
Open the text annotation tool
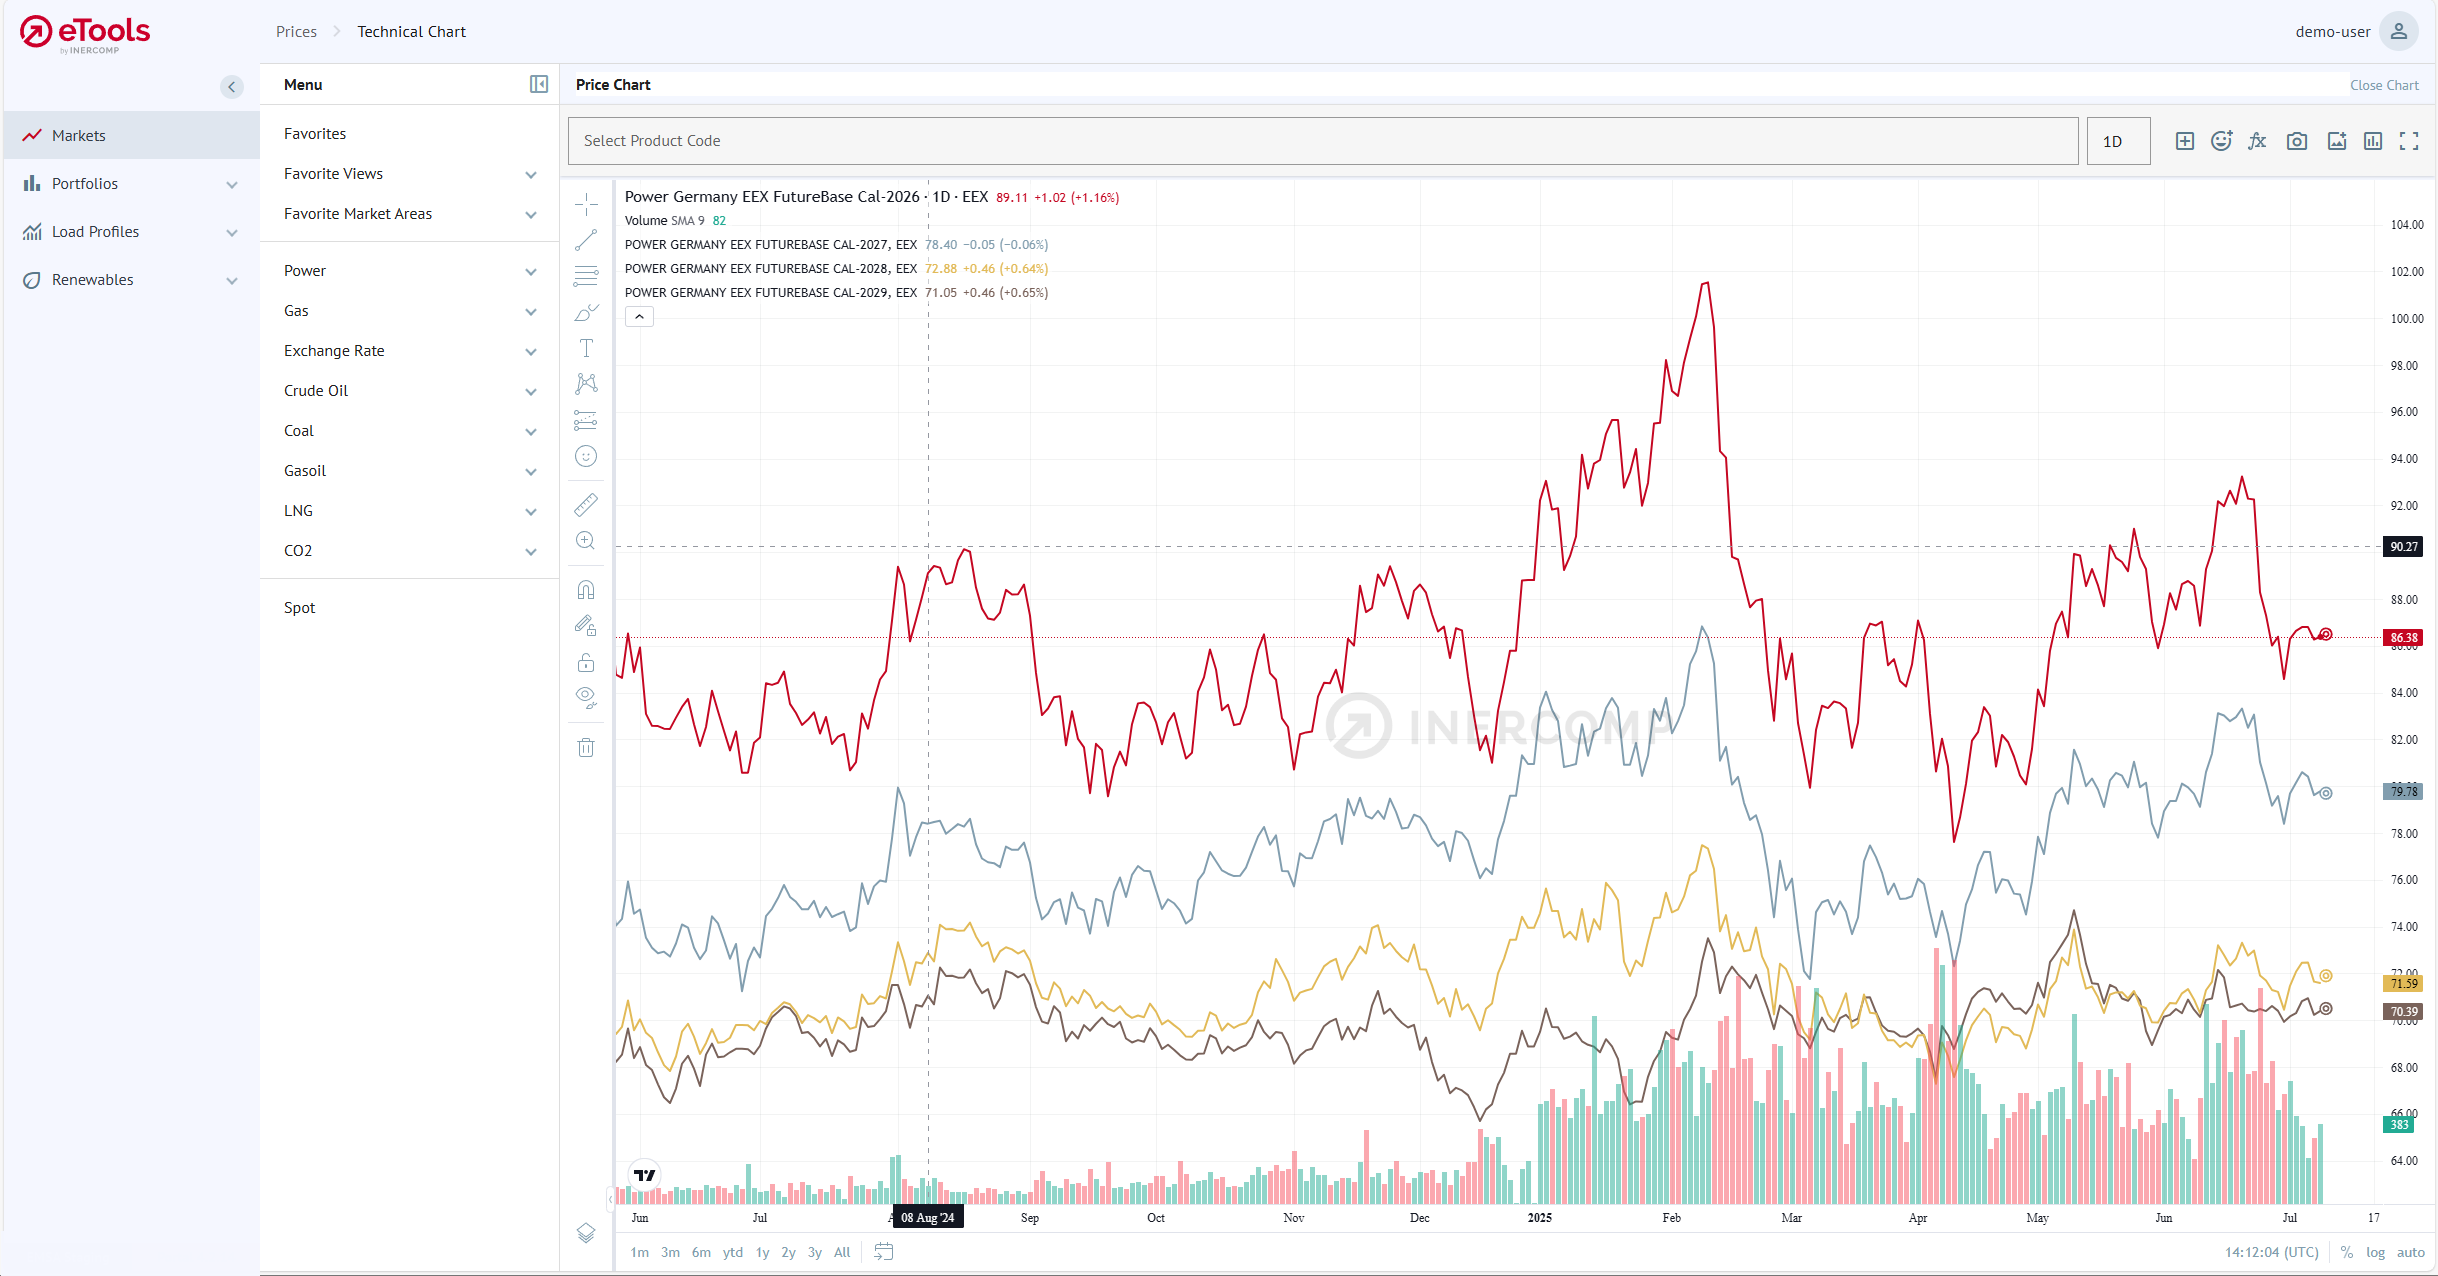(x=586, y=348)
